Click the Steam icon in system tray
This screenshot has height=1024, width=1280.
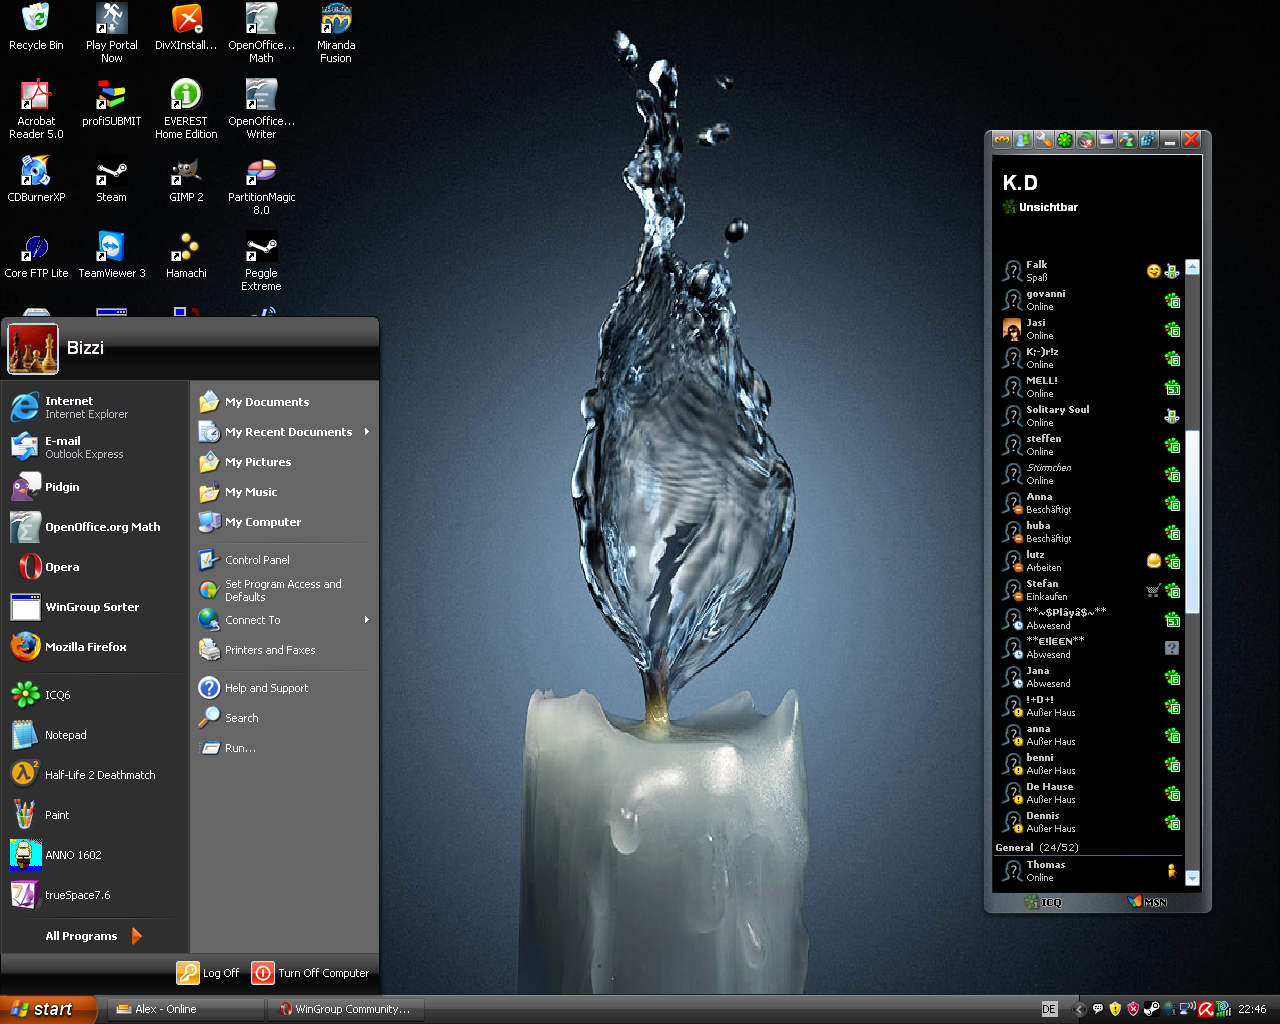point(1151,1009)
